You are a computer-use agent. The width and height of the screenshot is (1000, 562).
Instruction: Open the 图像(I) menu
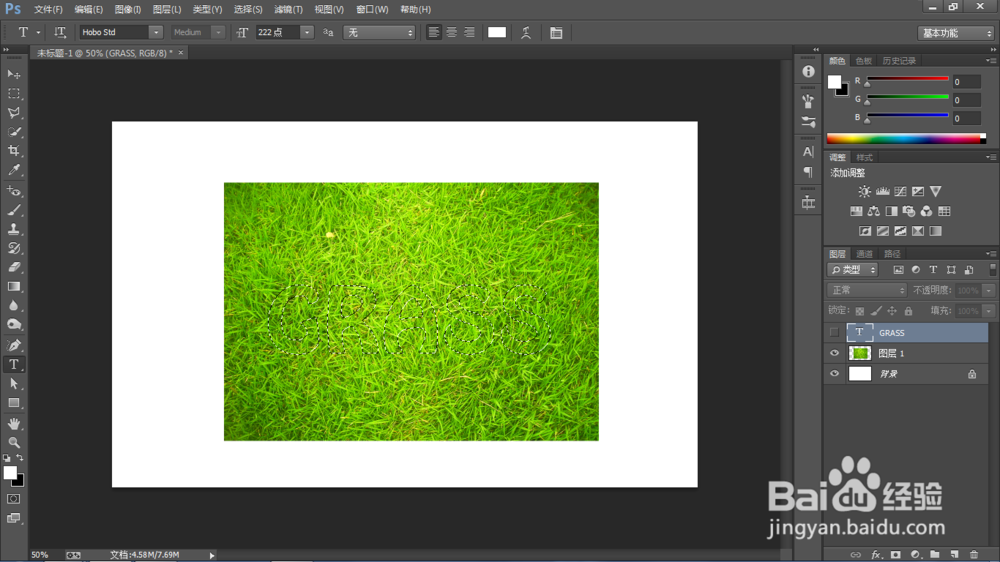(x=128, y=10)
